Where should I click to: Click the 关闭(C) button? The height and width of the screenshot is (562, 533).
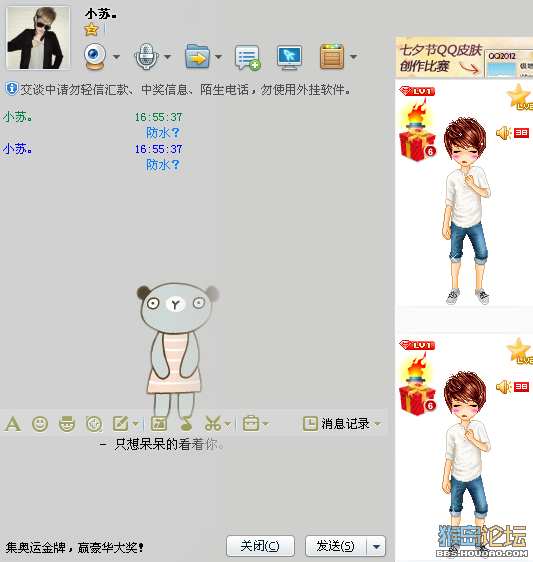coord(260,547)
